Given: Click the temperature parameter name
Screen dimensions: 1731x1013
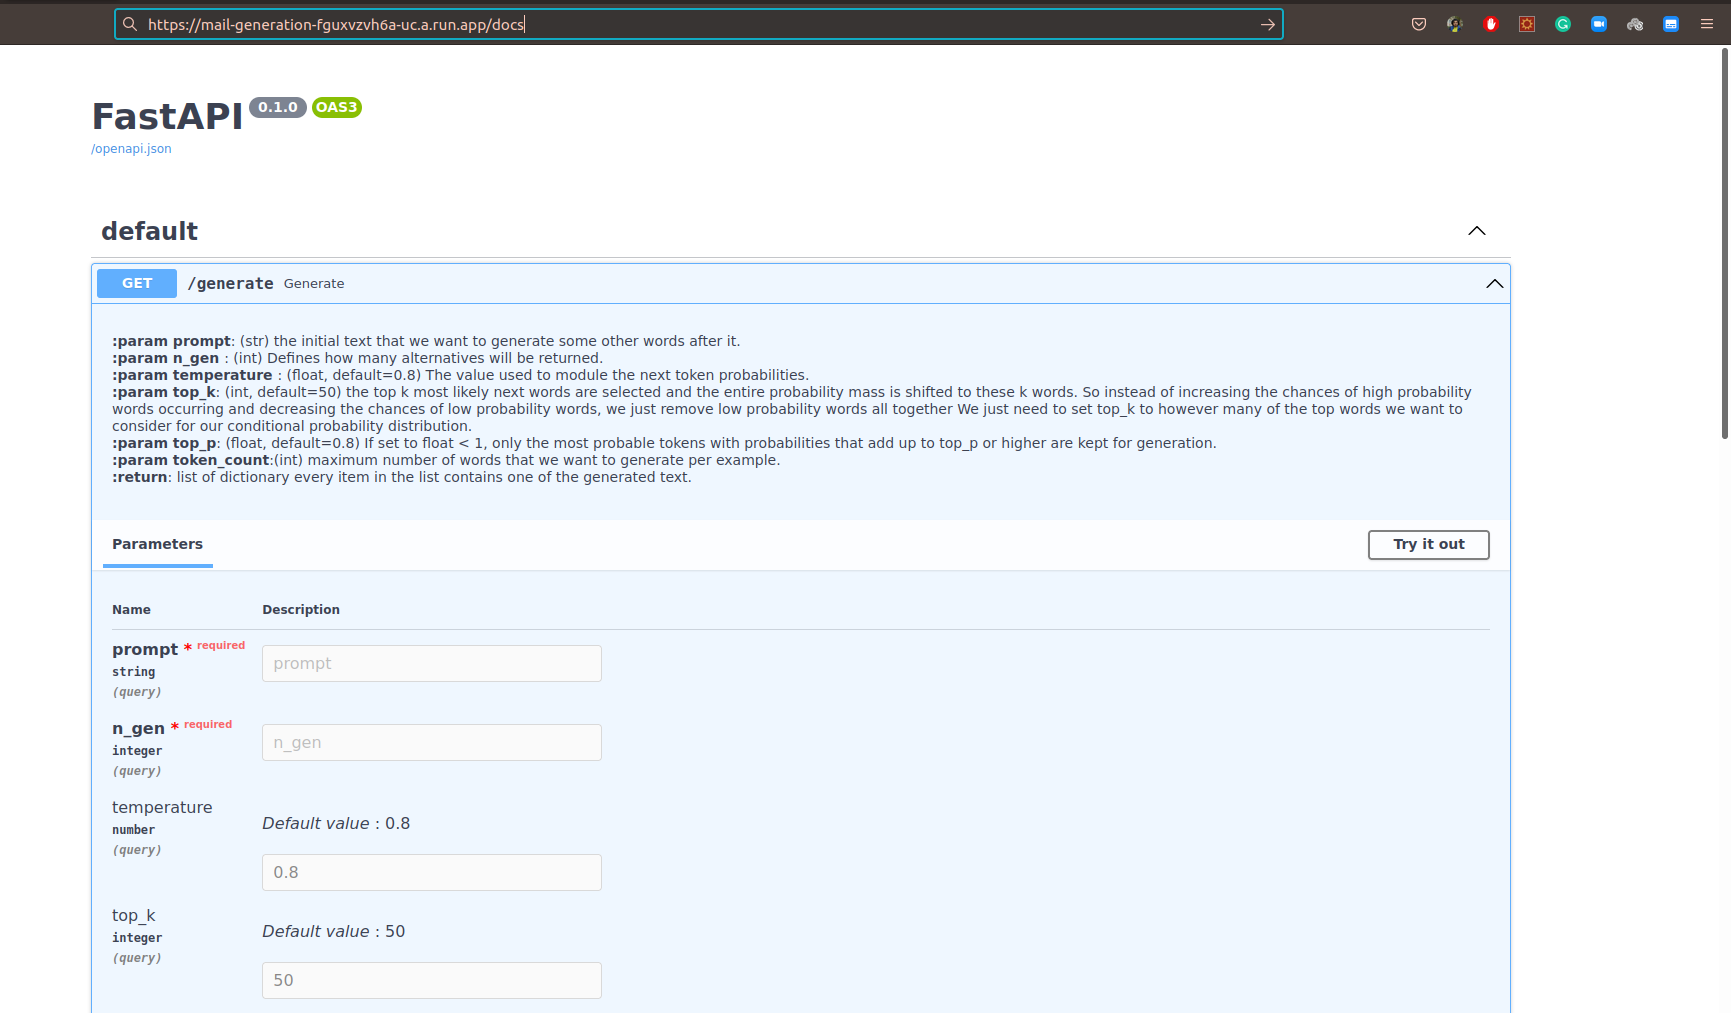Looking at the screenshot, I should [x=162, y=808].
